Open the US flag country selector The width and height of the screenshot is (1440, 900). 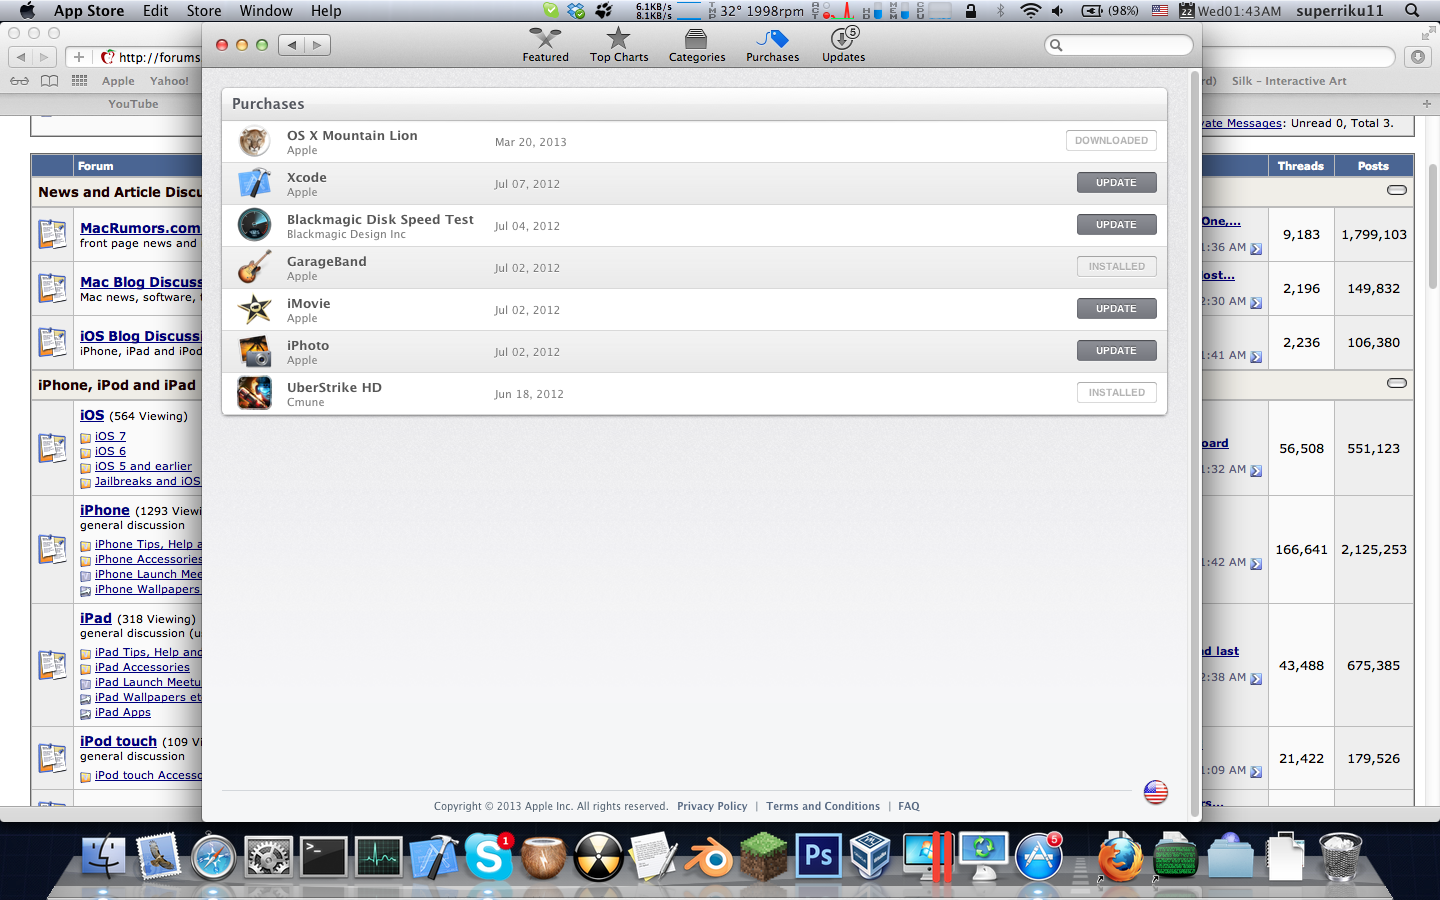click(1155, 793)
